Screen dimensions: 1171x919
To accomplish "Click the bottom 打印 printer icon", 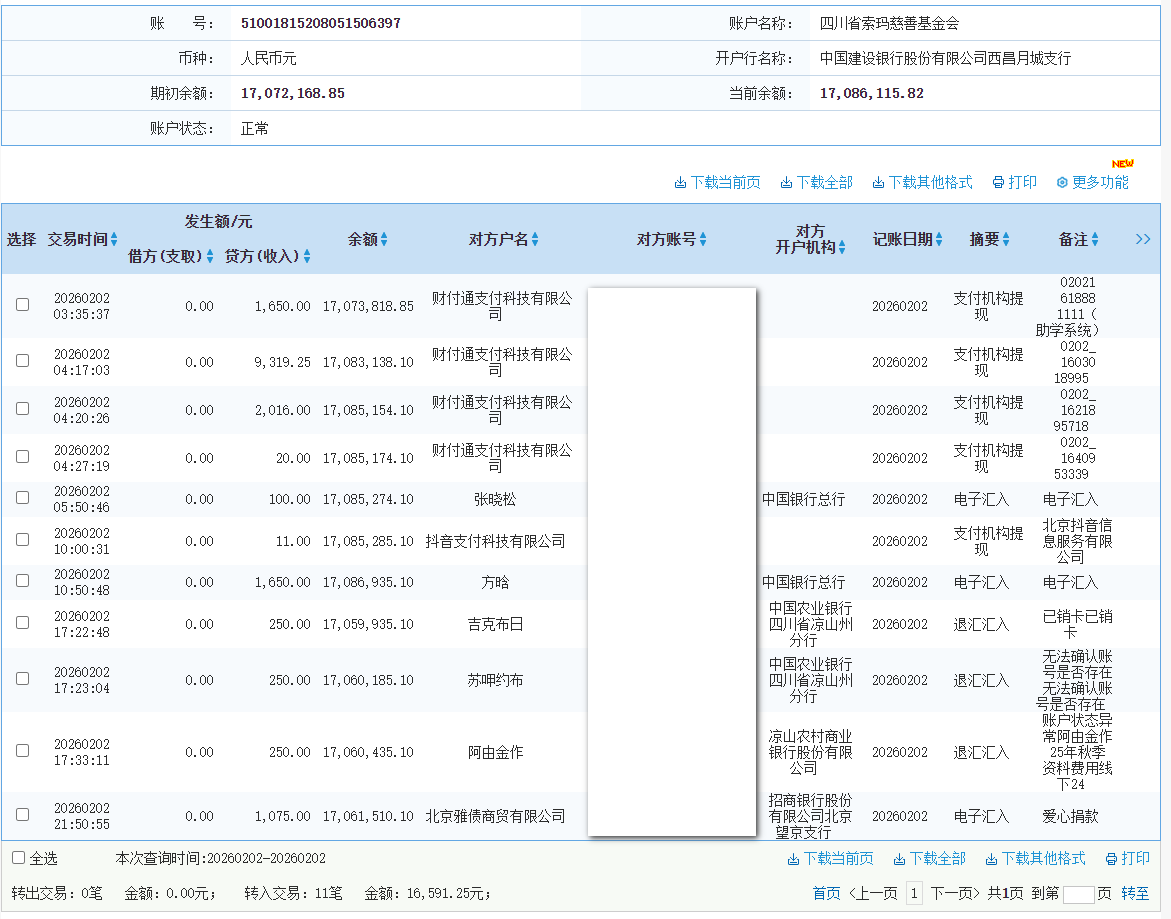I will click(x=1111, y=860).
